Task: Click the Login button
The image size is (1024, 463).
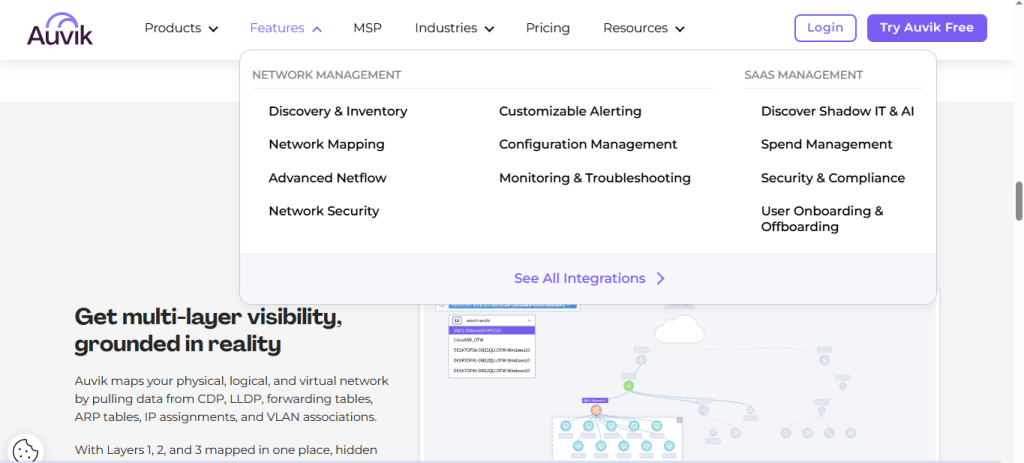Action: click(x=825, y=28)
